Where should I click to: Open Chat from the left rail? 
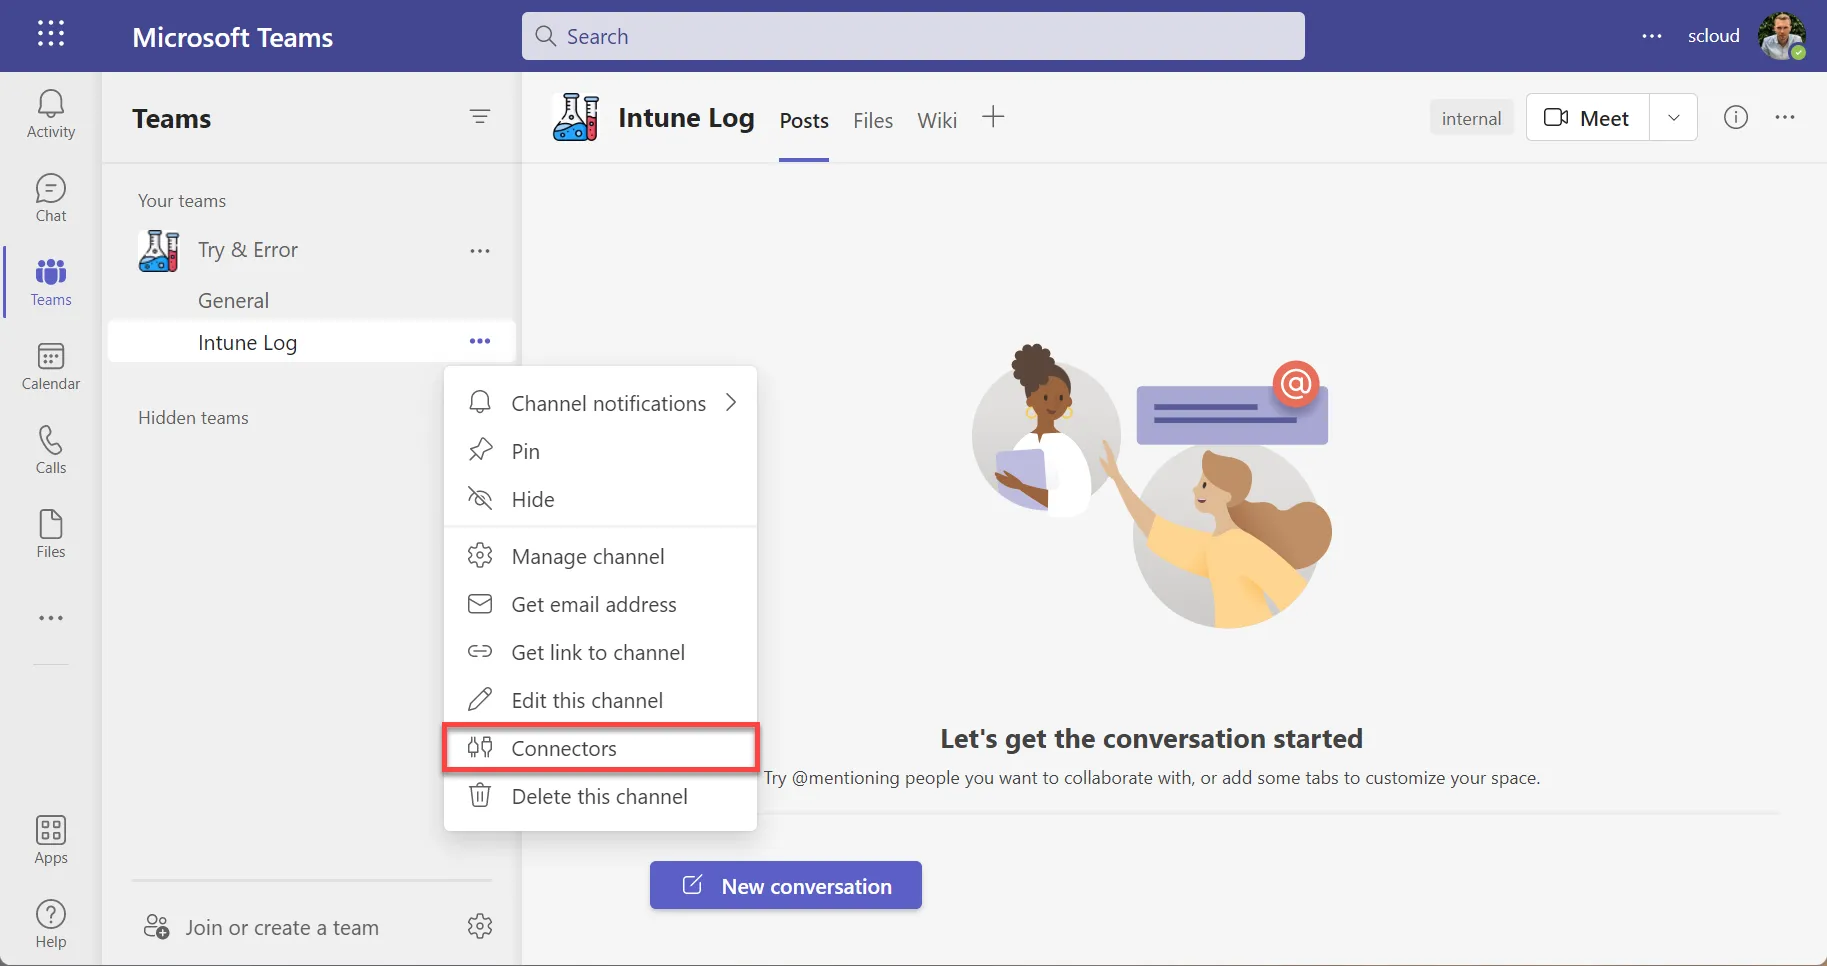coord(51,198)
